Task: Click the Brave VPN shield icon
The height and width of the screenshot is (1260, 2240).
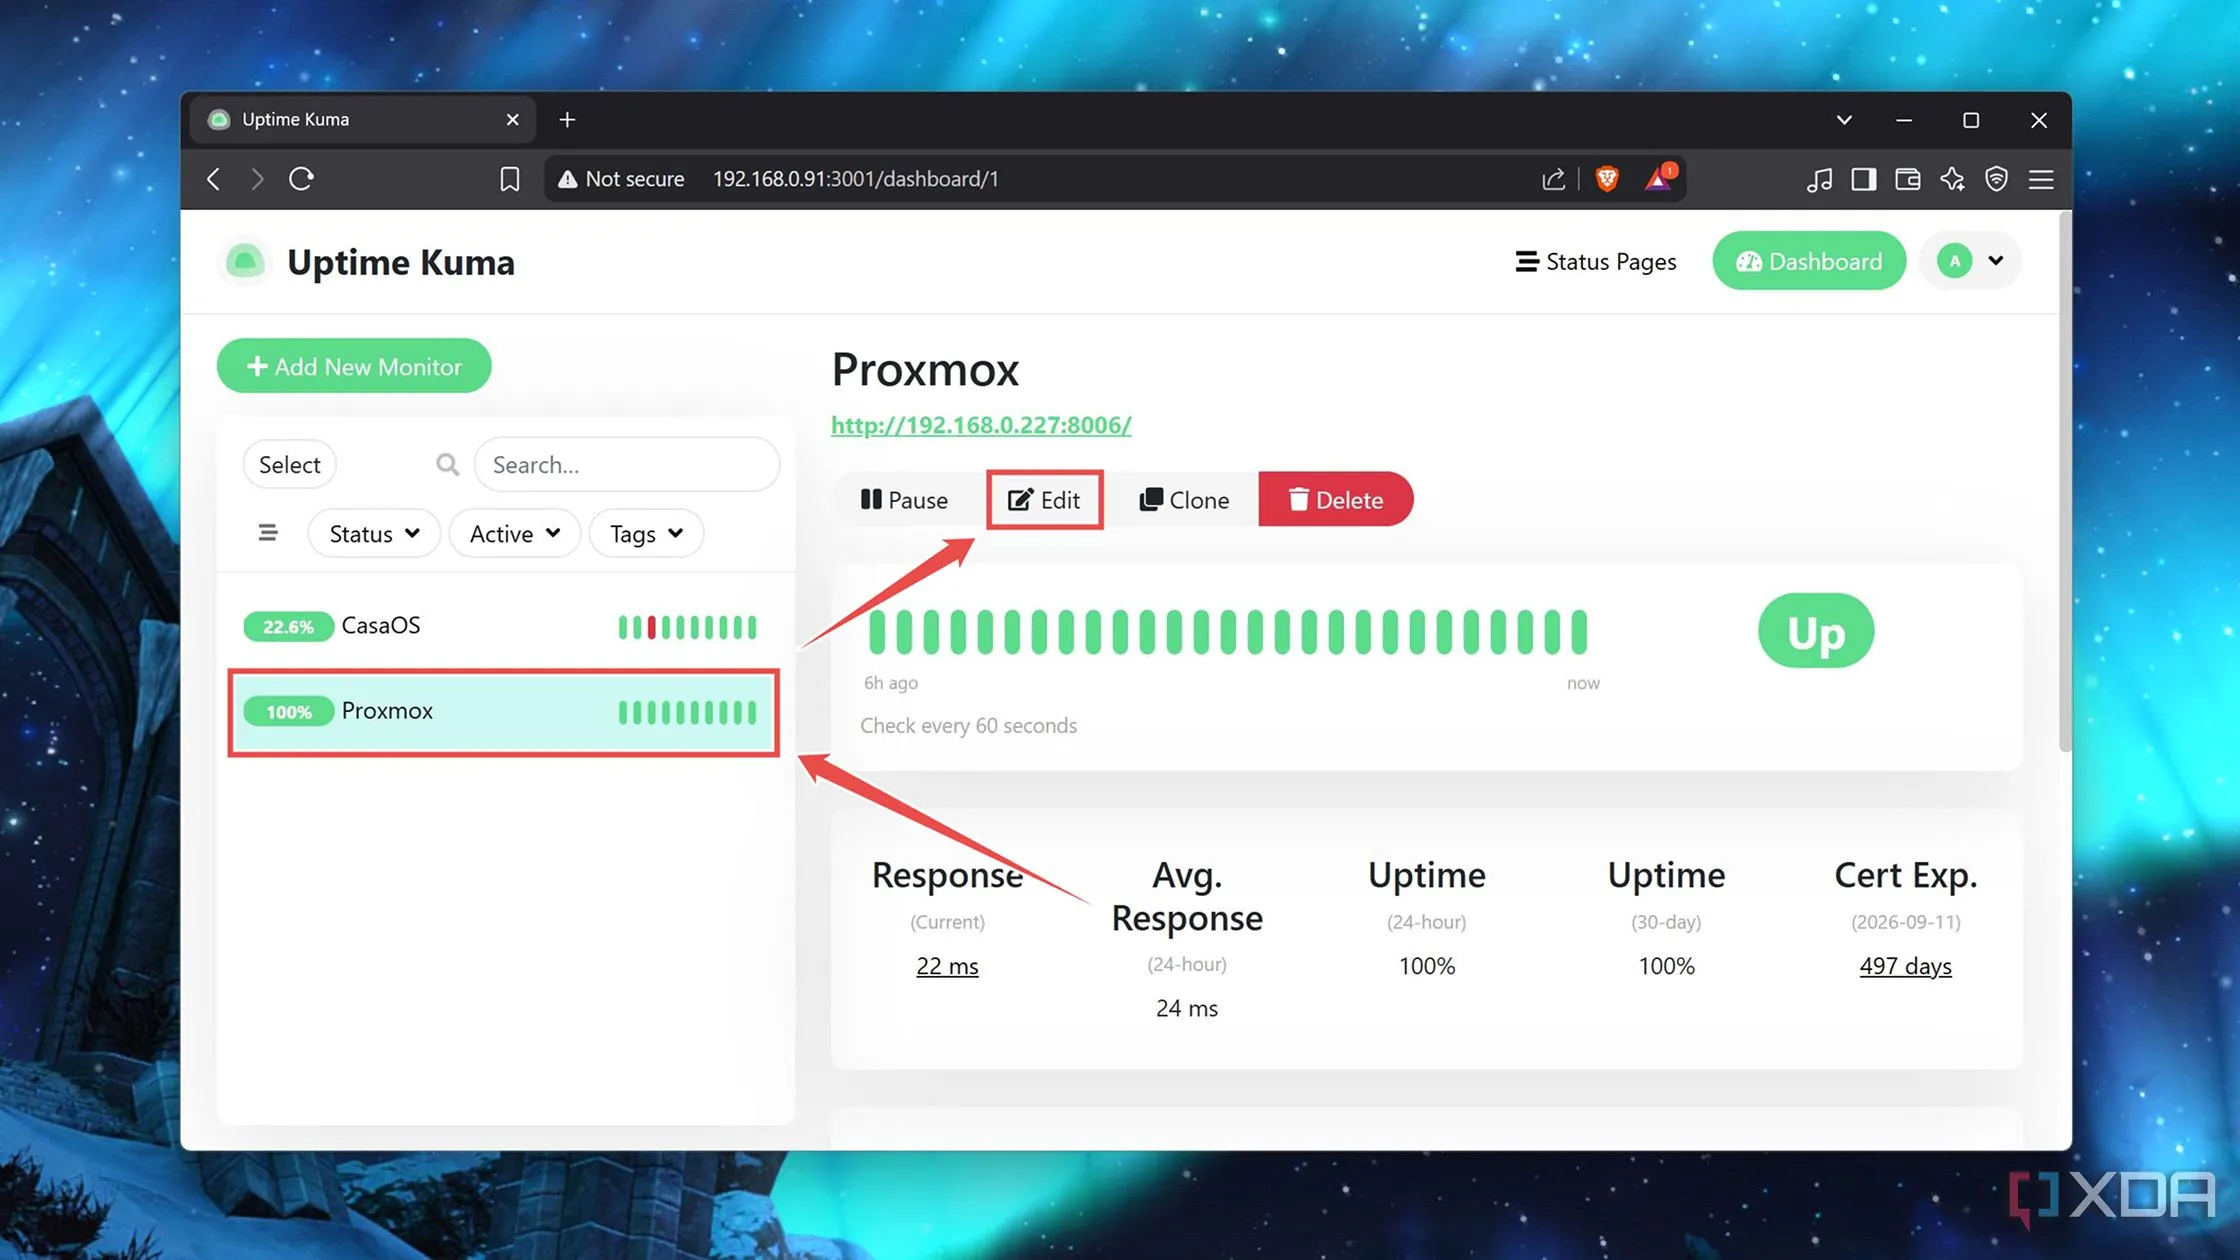Action: (x=1996, y=179)
